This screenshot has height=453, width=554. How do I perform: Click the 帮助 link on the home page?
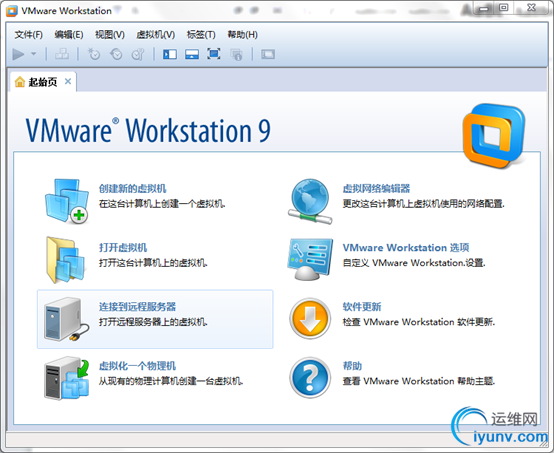pos(352,366)
